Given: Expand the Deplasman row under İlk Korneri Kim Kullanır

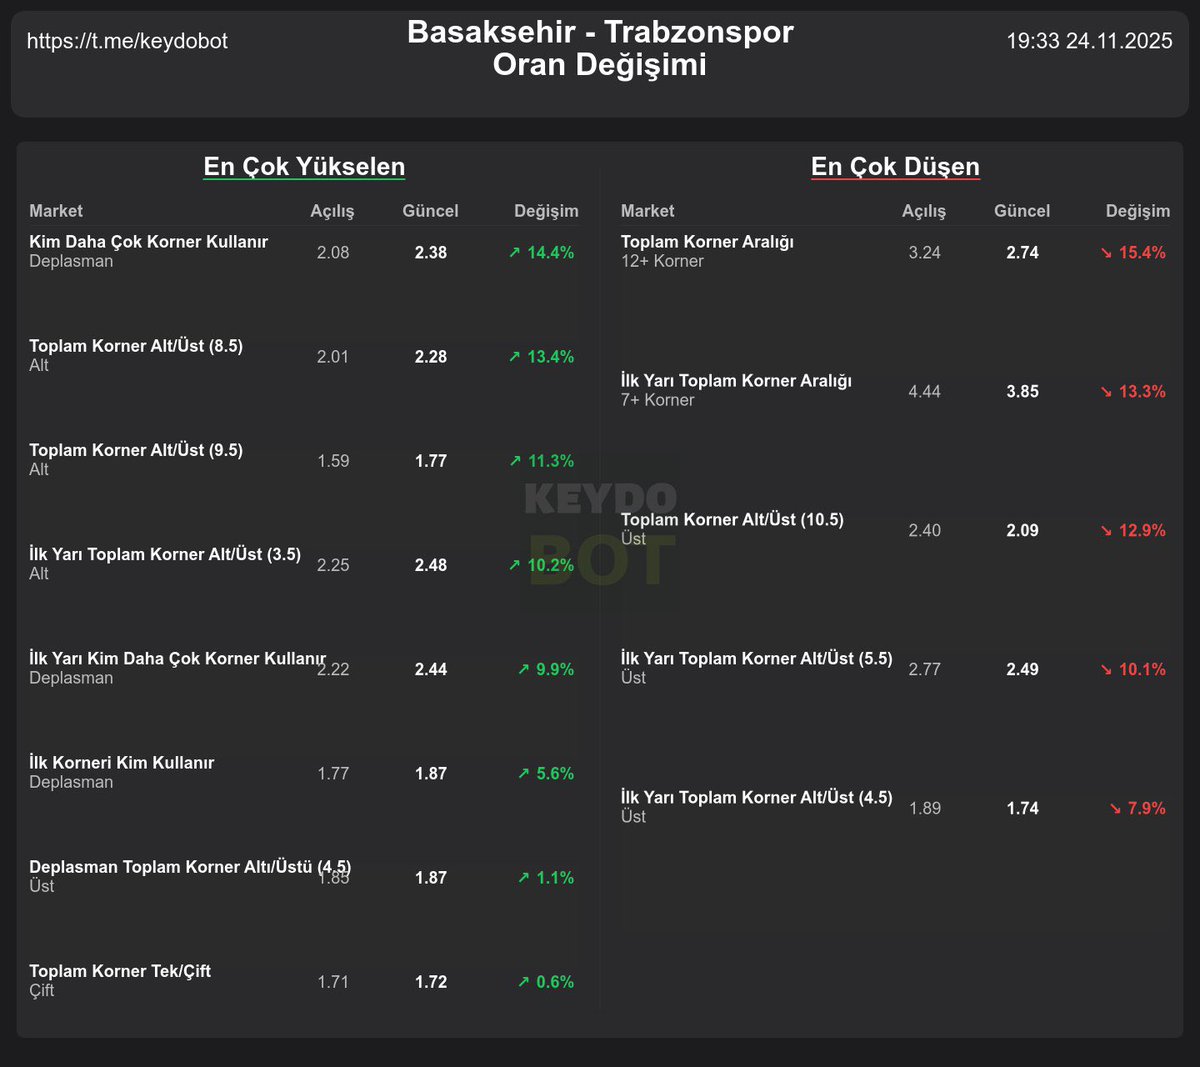Looking at the screenshot, I should coord(70,782).
